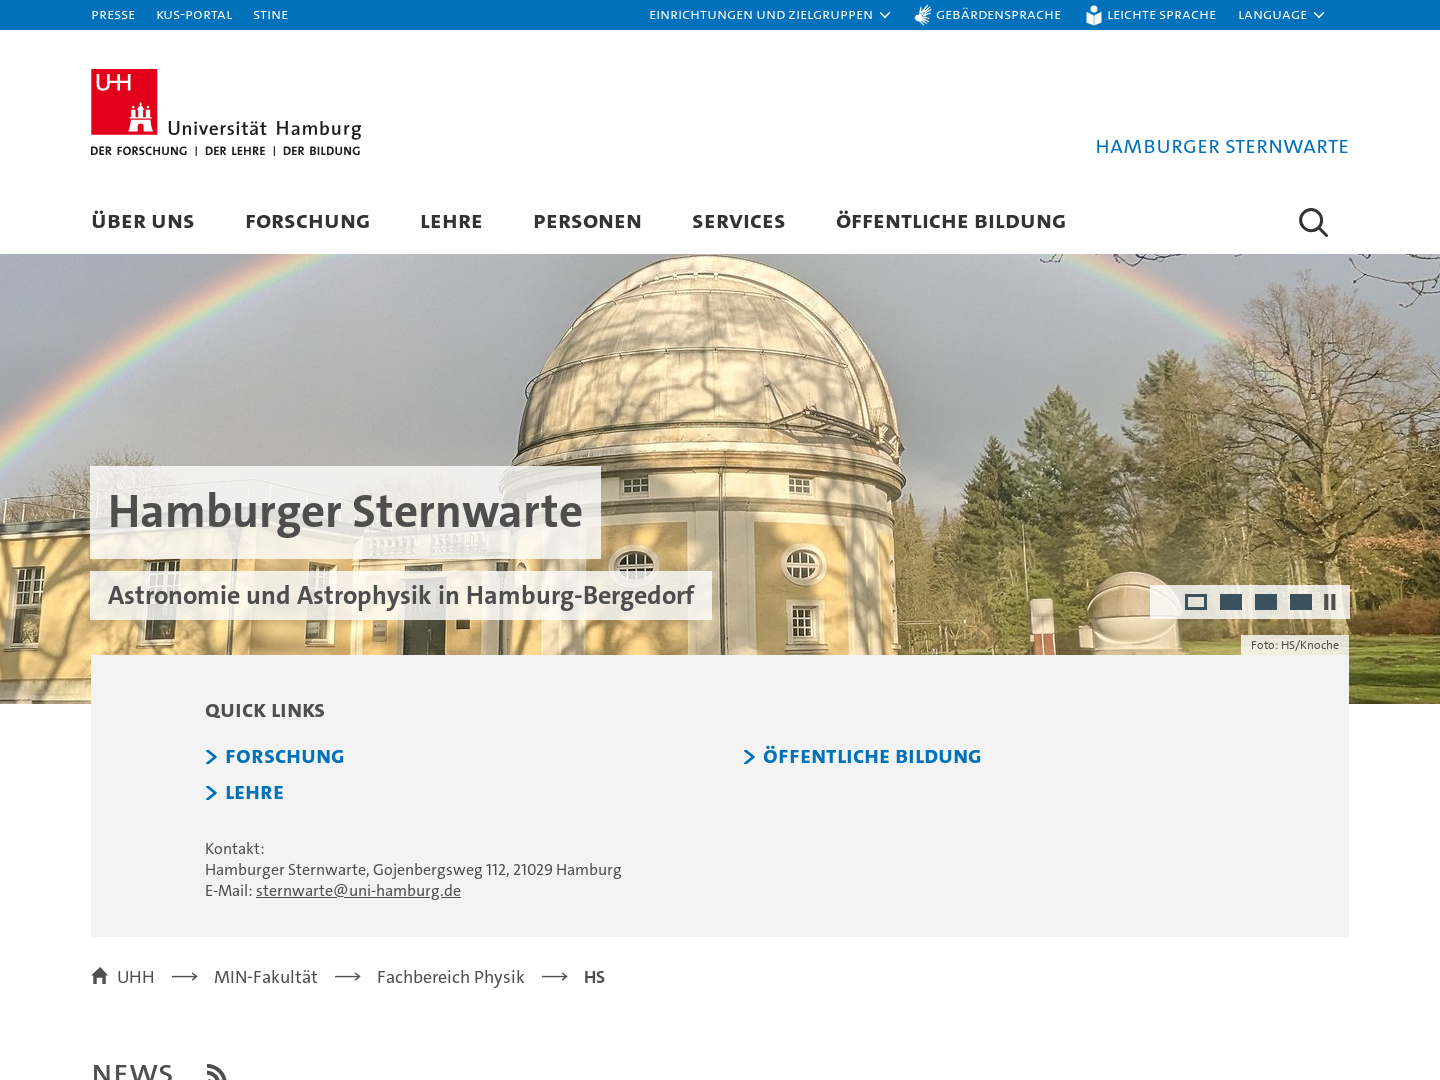Open the Öffentliche Bildung main menu item

click(951, 221)
